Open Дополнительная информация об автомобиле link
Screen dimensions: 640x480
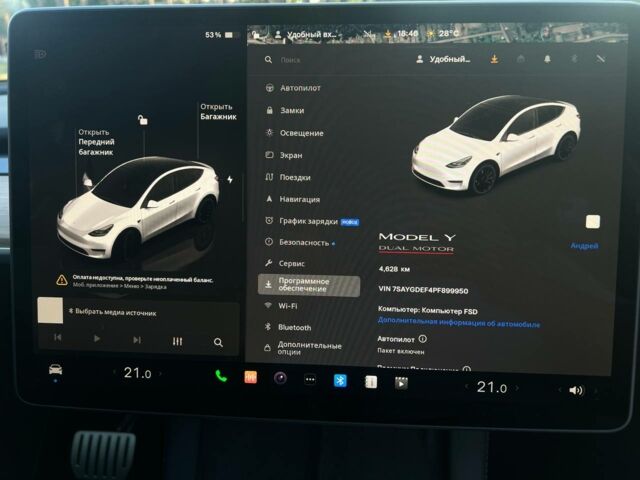click(459, 322)
